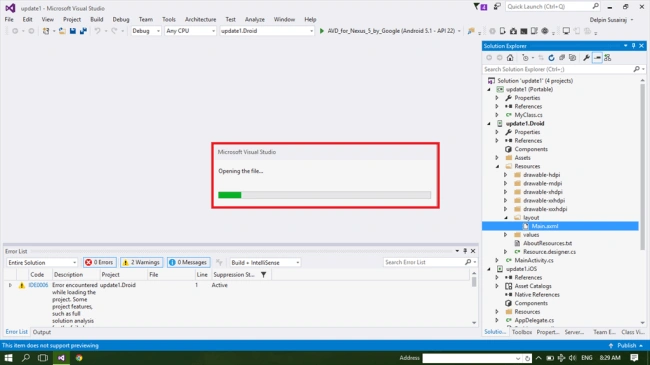
Task: Click the Windows Start button
Action: (x=8, y=358)
